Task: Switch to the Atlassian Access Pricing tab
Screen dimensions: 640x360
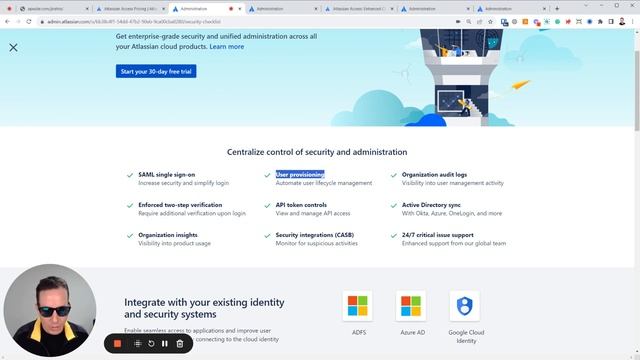Action: [129, 9]
